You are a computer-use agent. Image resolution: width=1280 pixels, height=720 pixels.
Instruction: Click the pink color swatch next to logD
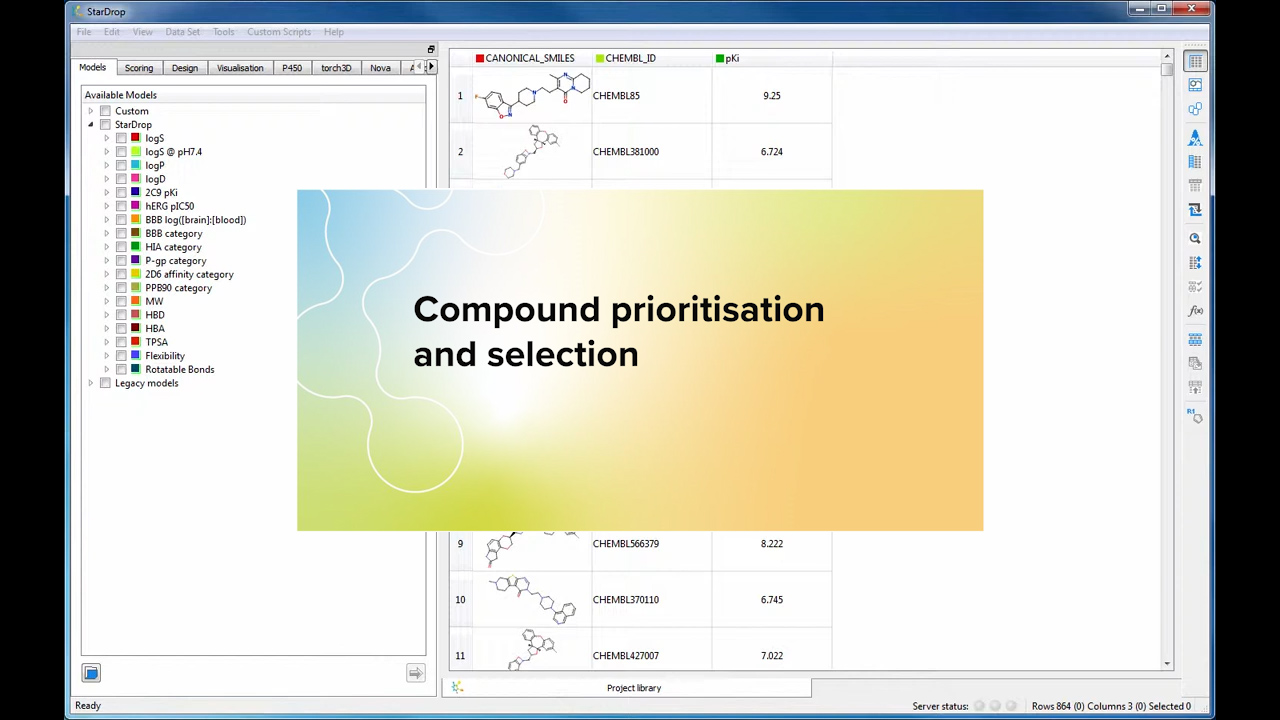[x=135, y=178]
